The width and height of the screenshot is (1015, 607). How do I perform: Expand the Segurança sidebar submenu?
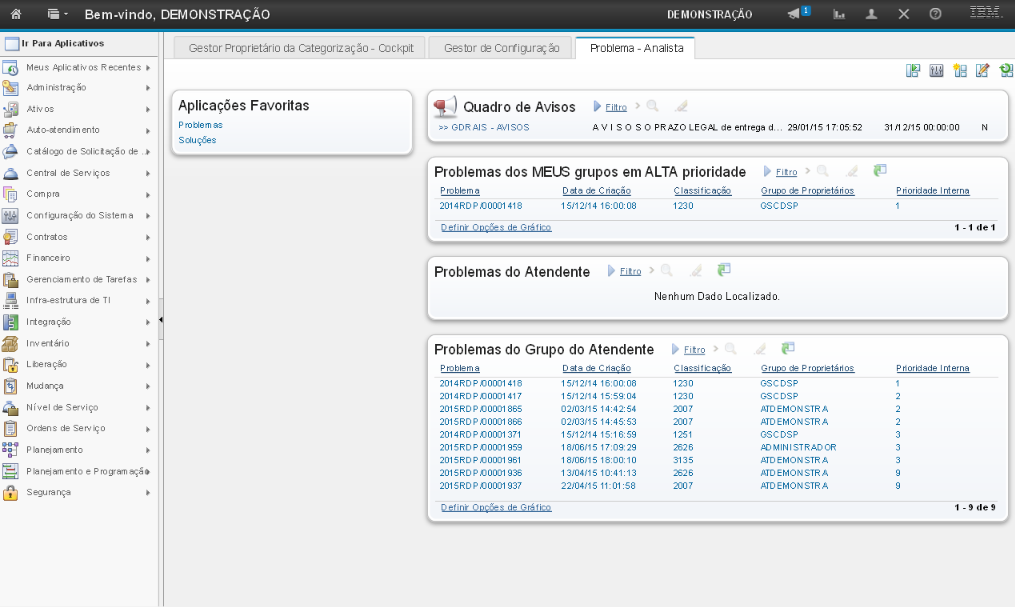click(148, 493)
